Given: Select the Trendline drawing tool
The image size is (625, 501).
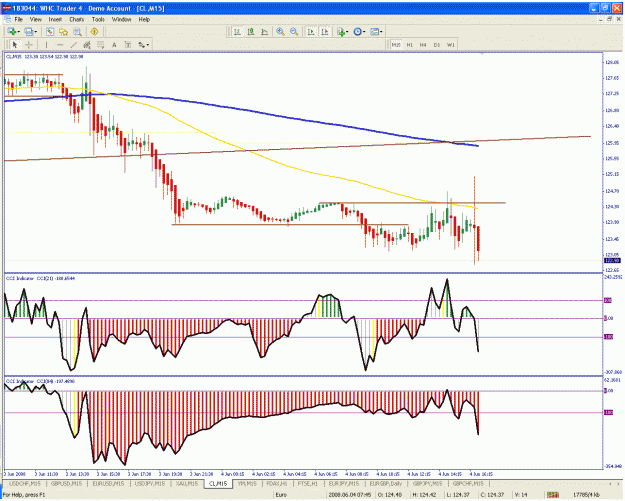Looking at the screenshot, I should tap(73, 45).
